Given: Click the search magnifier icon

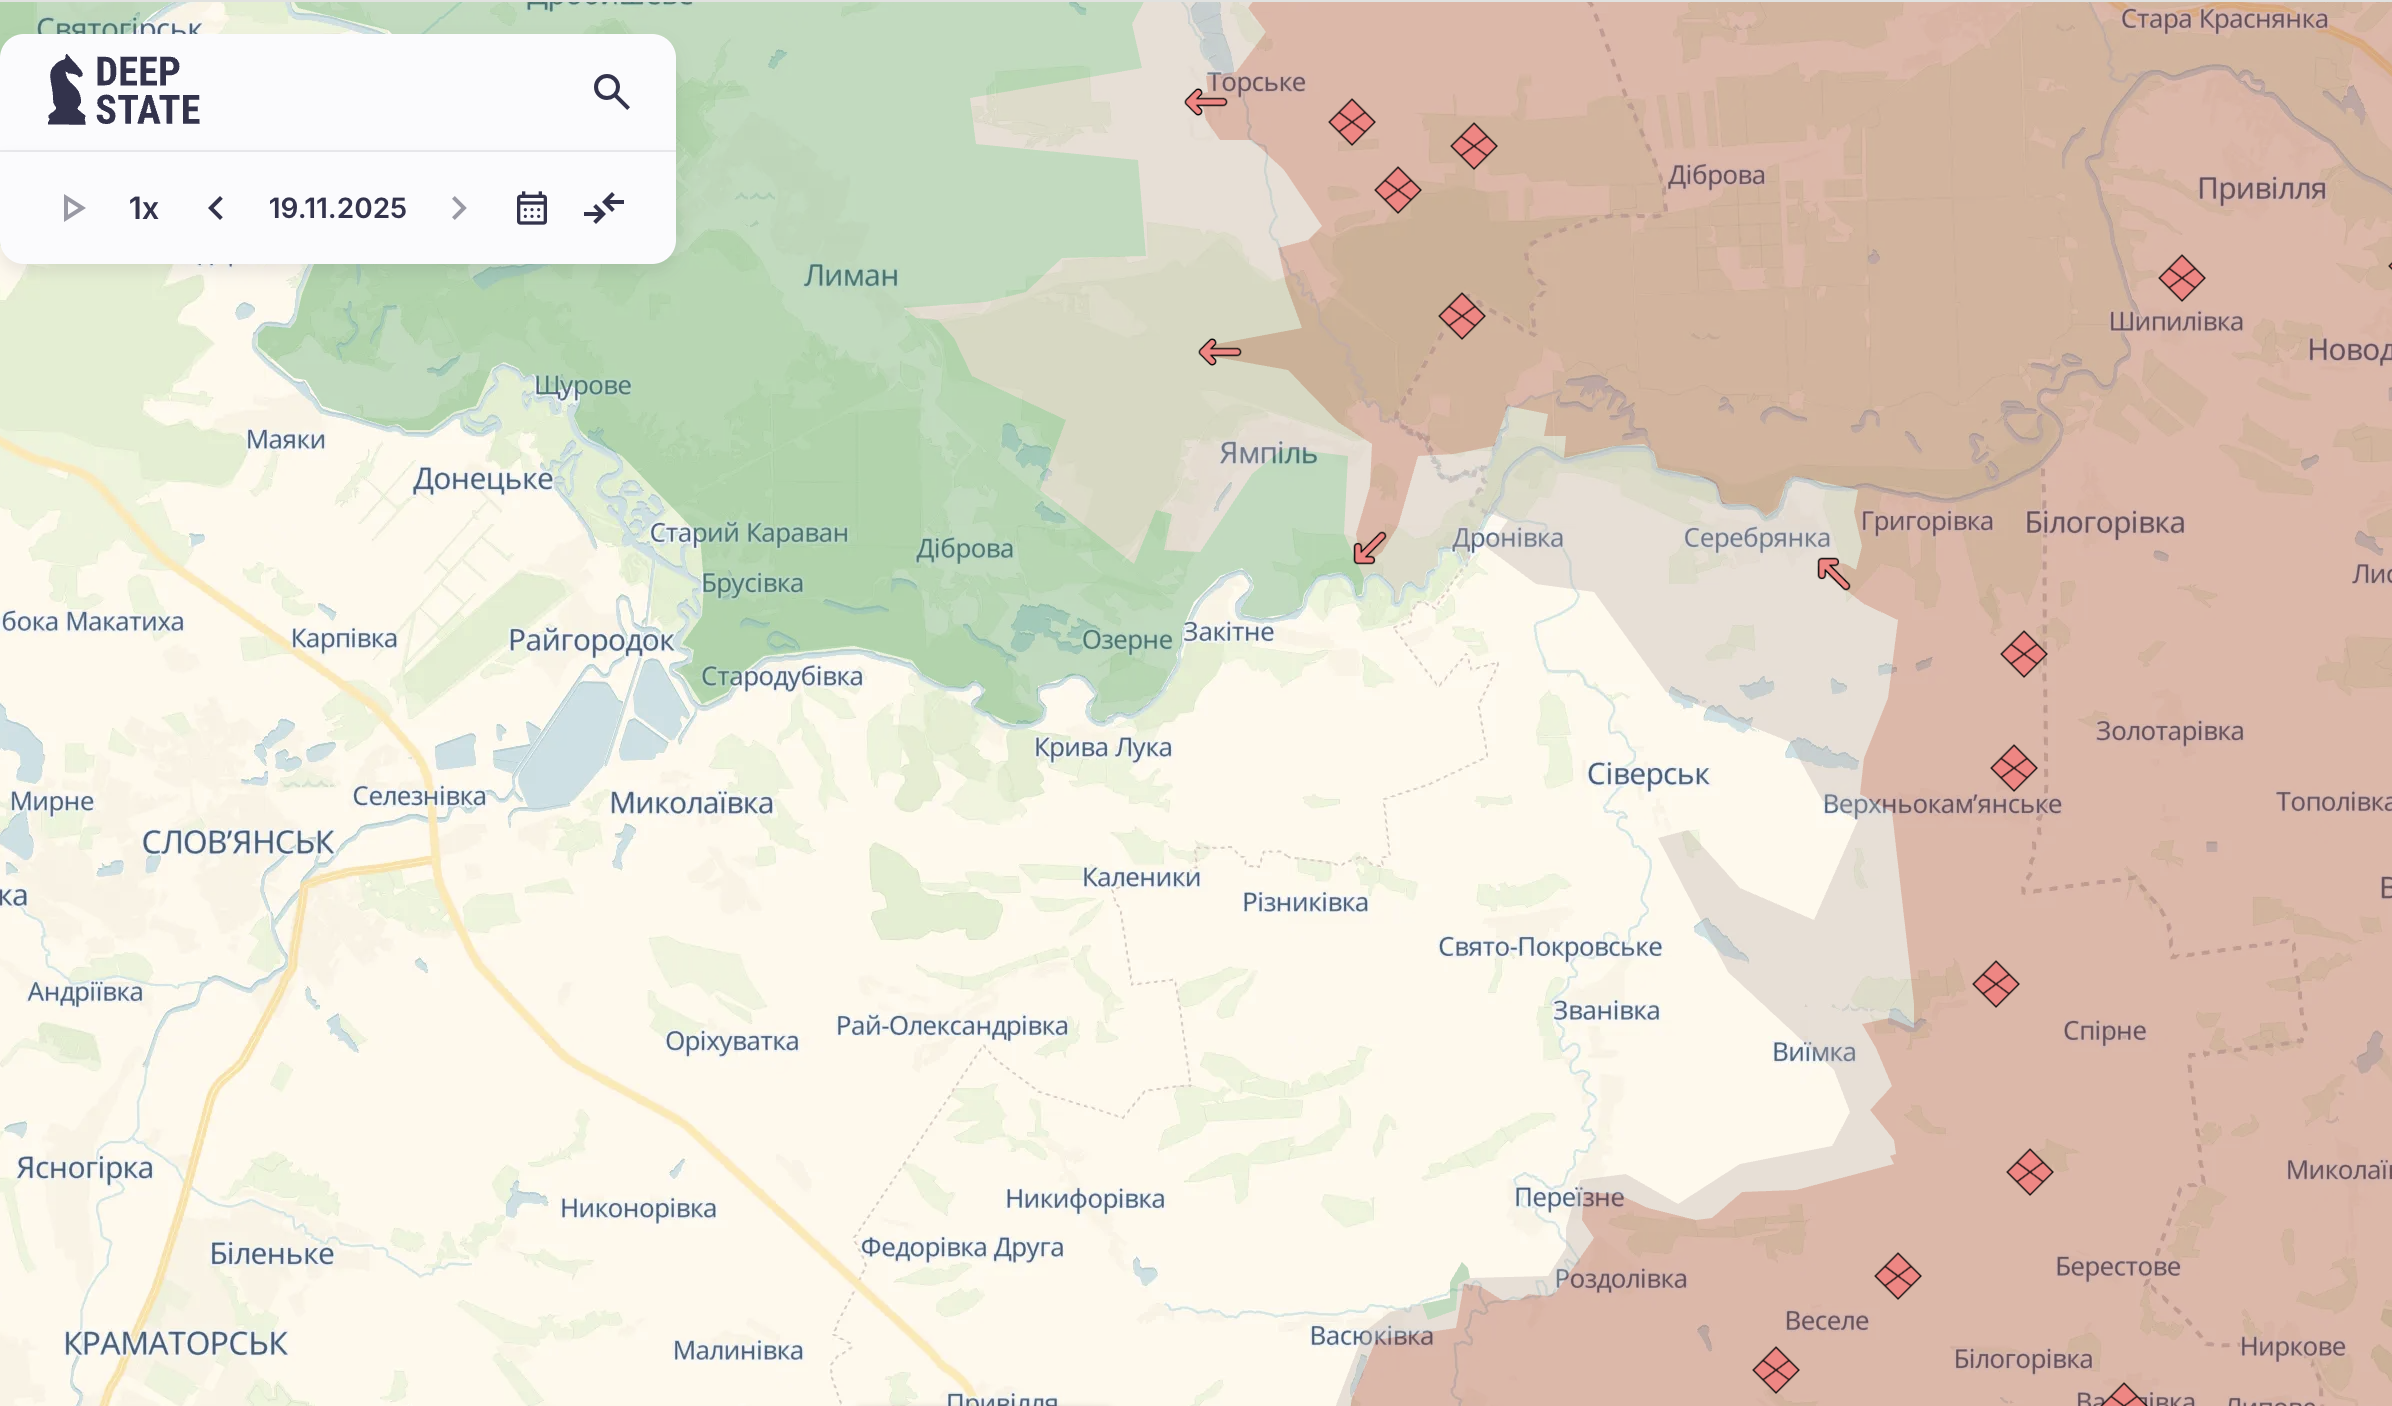Looking at the screenshot, I should 611,92.
